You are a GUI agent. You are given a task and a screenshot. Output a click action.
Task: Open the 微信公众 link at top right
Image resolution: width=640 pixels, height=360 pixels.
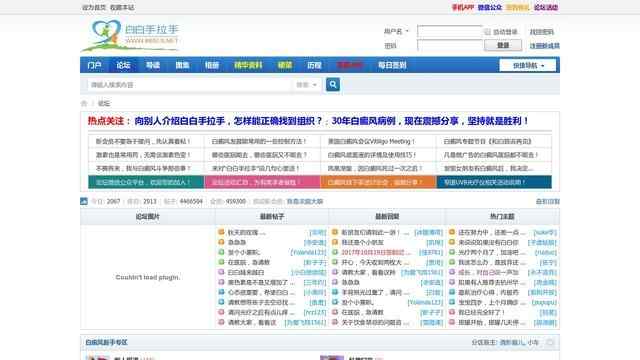(x=489, y=7)
